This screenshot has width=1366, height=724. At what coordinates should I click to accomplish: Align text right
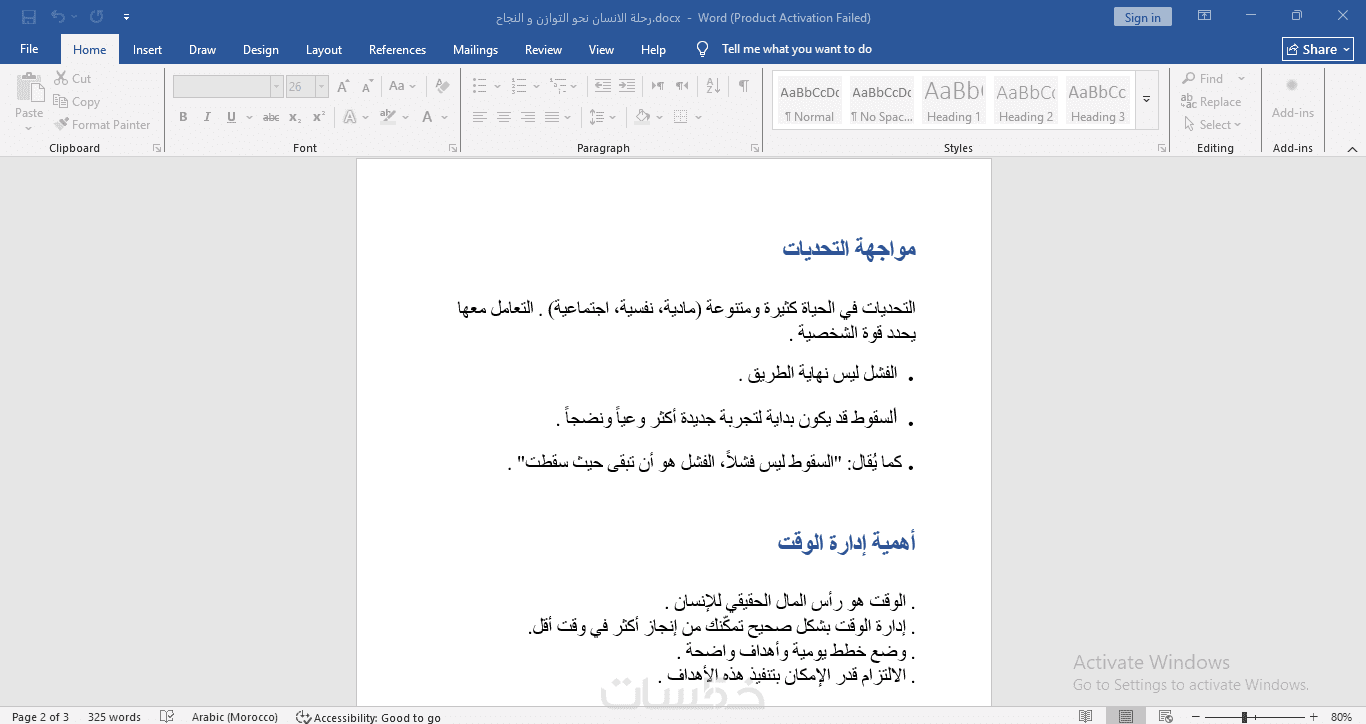(528, 117)
